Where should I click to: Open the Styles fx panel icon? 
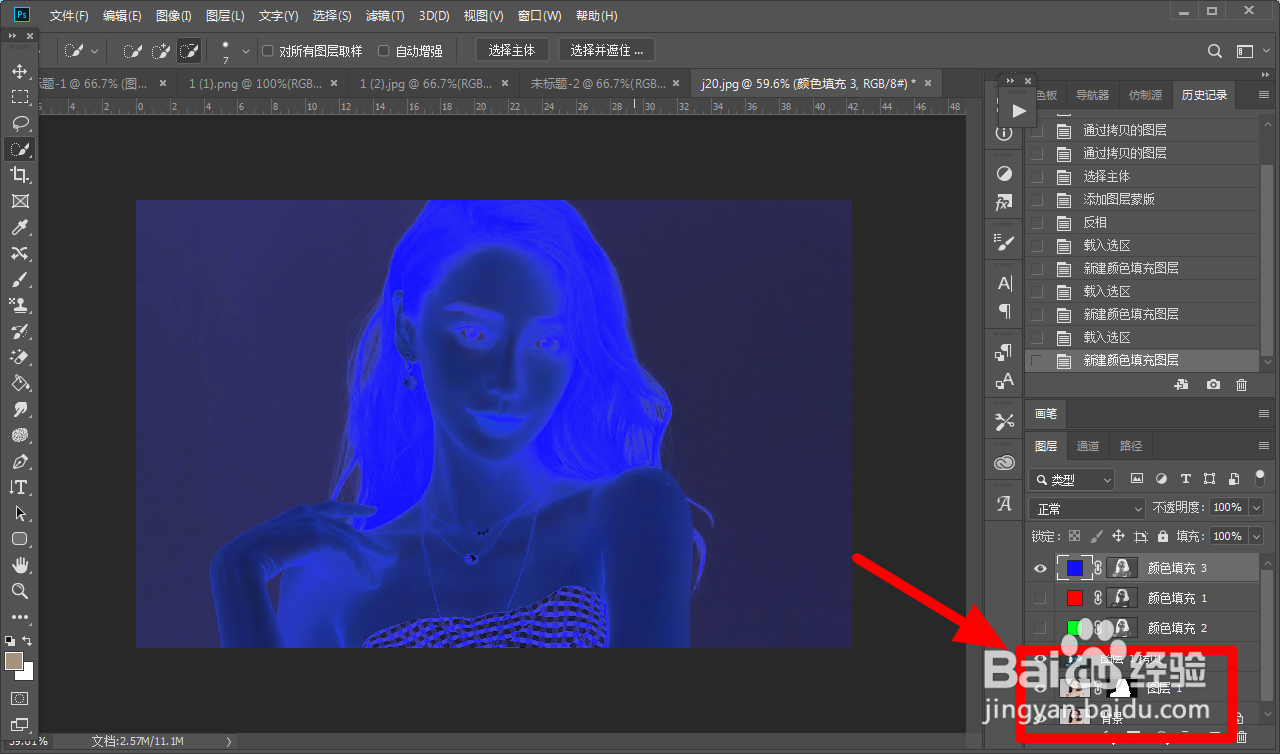point(1004,203)
